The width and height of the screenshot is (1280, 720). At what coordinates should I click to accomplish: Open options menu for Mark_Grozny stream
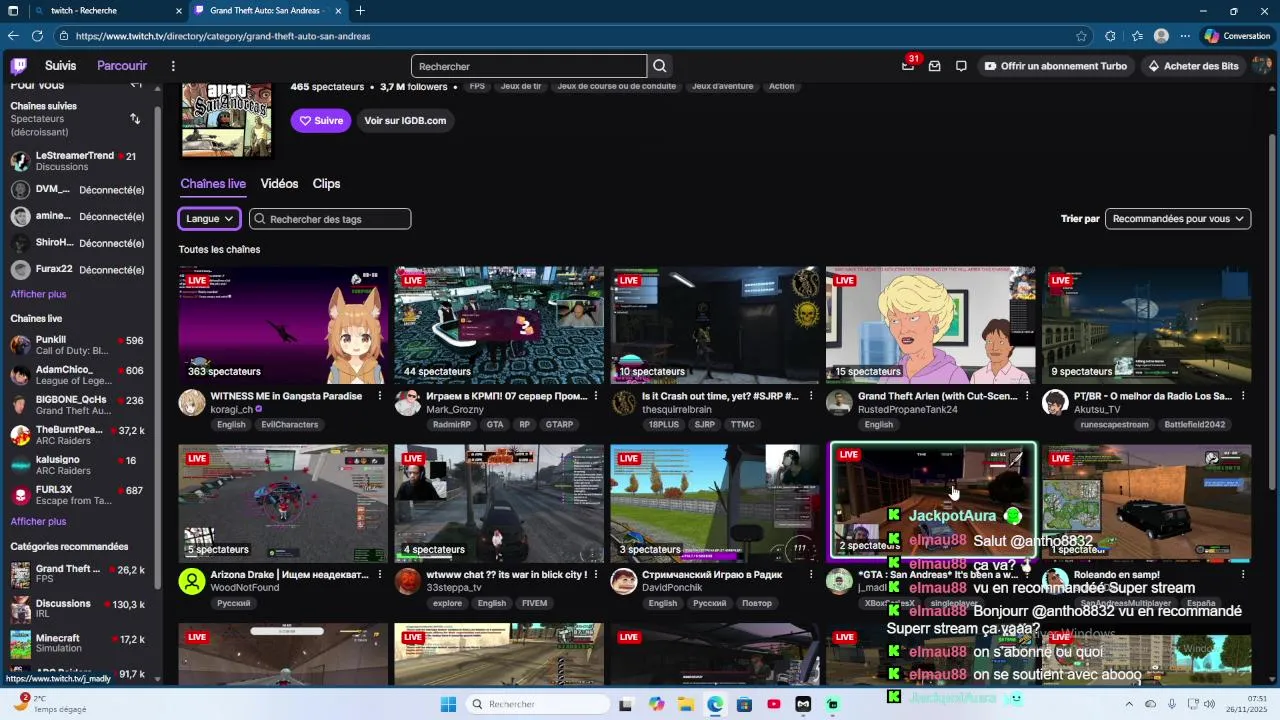click(x=596, y=396)
